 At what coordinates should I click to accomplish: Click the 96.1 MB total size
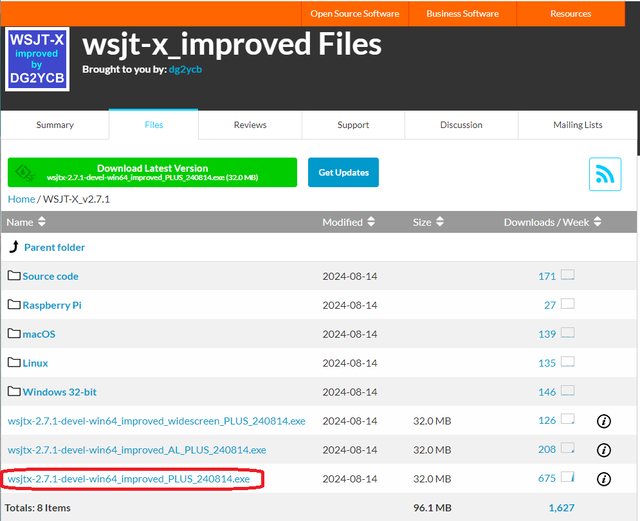click(432, 508)
